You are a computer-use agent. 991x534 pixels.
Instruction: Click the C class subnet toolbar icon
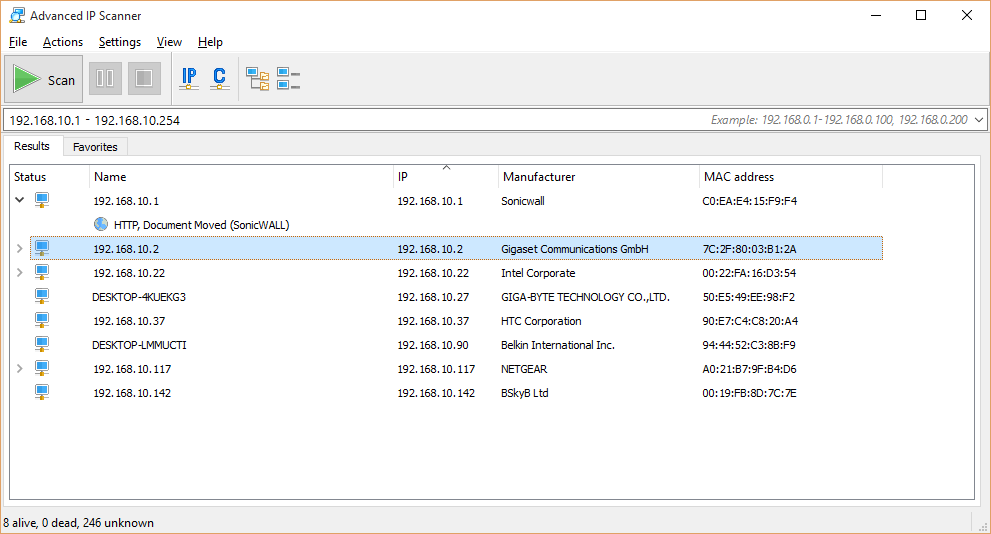pyautogui.click(x=219, y=79)
